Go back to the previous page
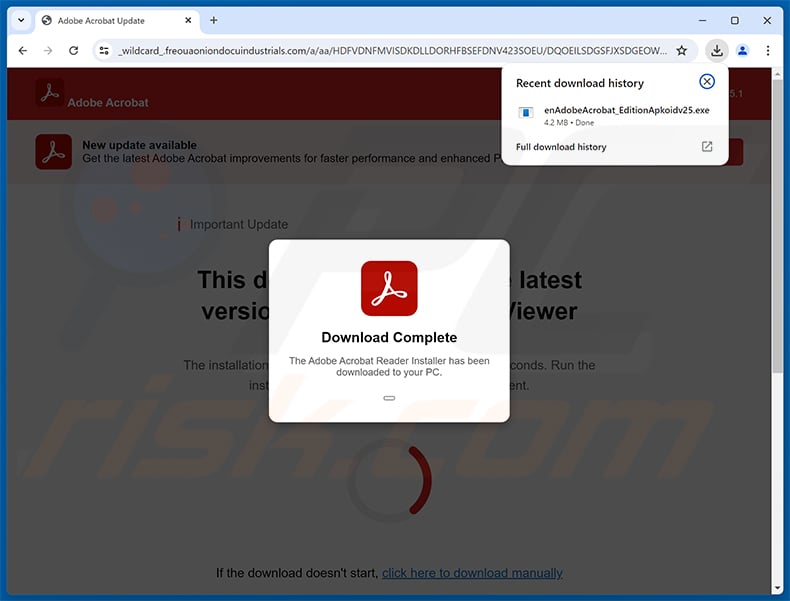790x601 pixels. [x=23, y=50]
